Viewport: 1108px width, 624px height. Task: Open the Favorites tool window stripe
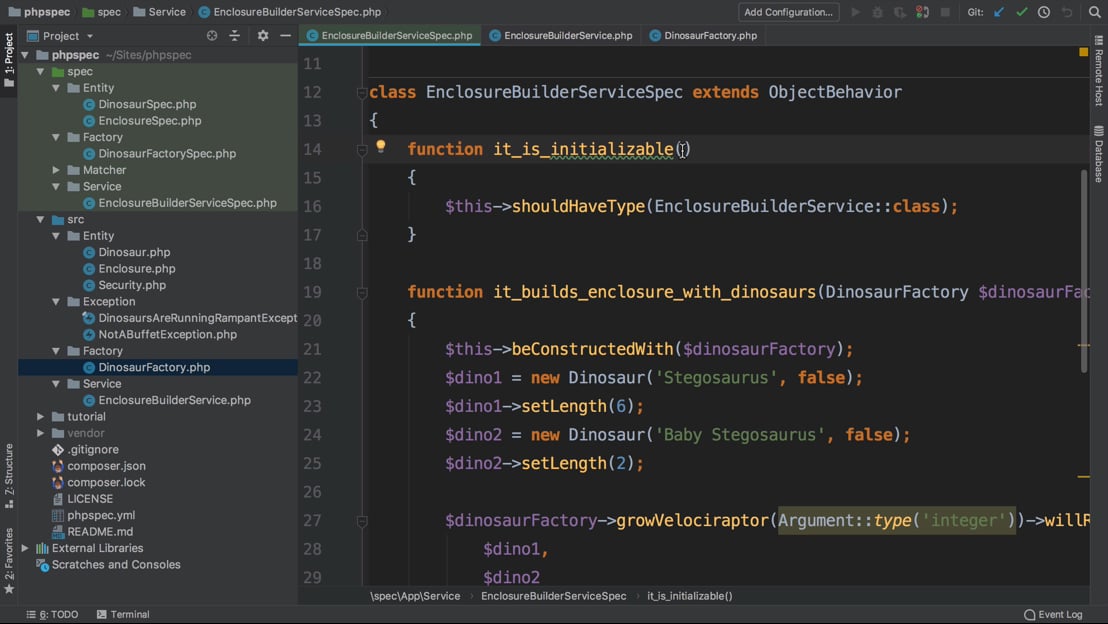8,561
